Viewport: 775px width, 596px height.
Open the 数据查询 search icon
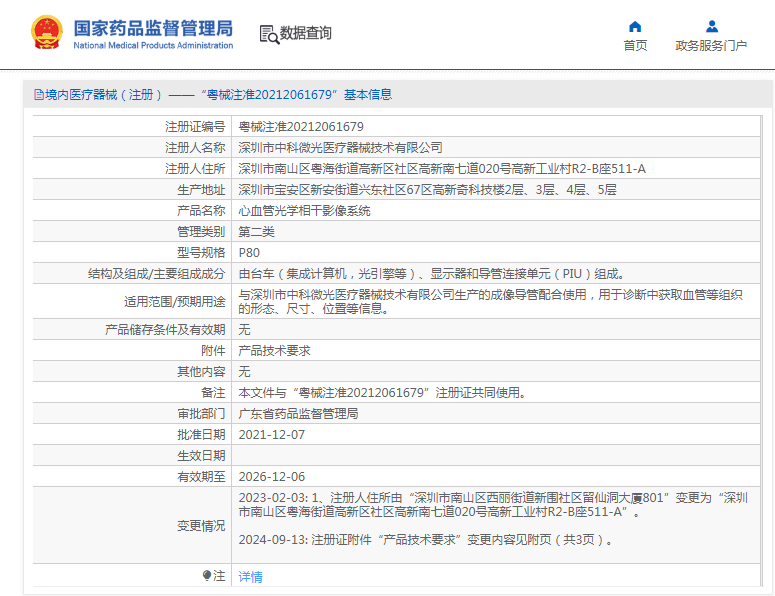point(269,34)
